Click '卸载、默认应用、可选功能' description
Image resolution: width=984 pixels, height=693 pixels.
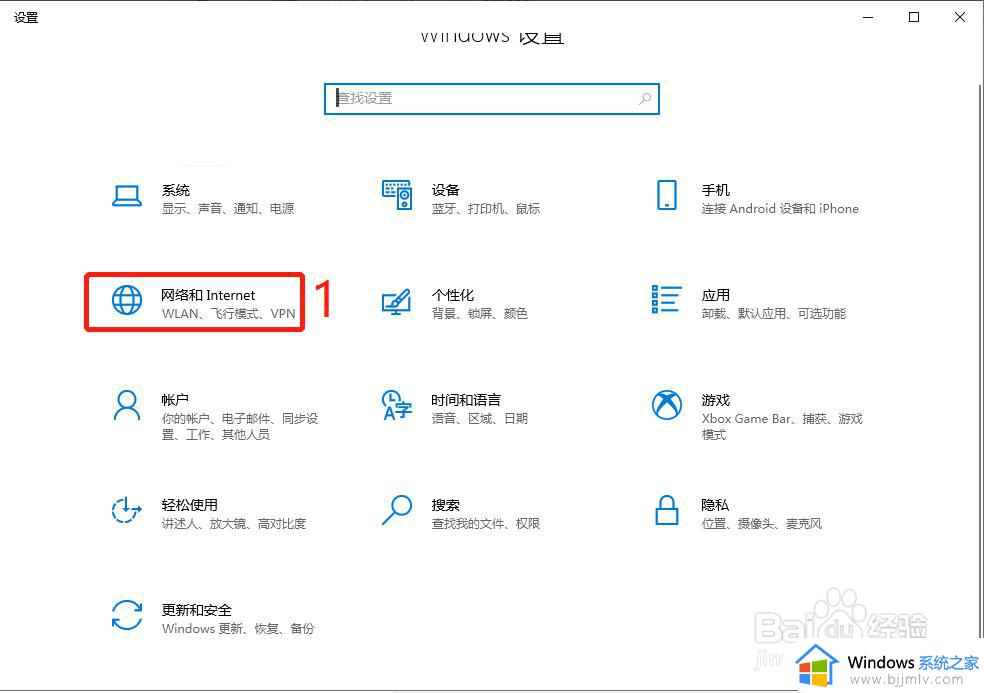click(774, 314)
